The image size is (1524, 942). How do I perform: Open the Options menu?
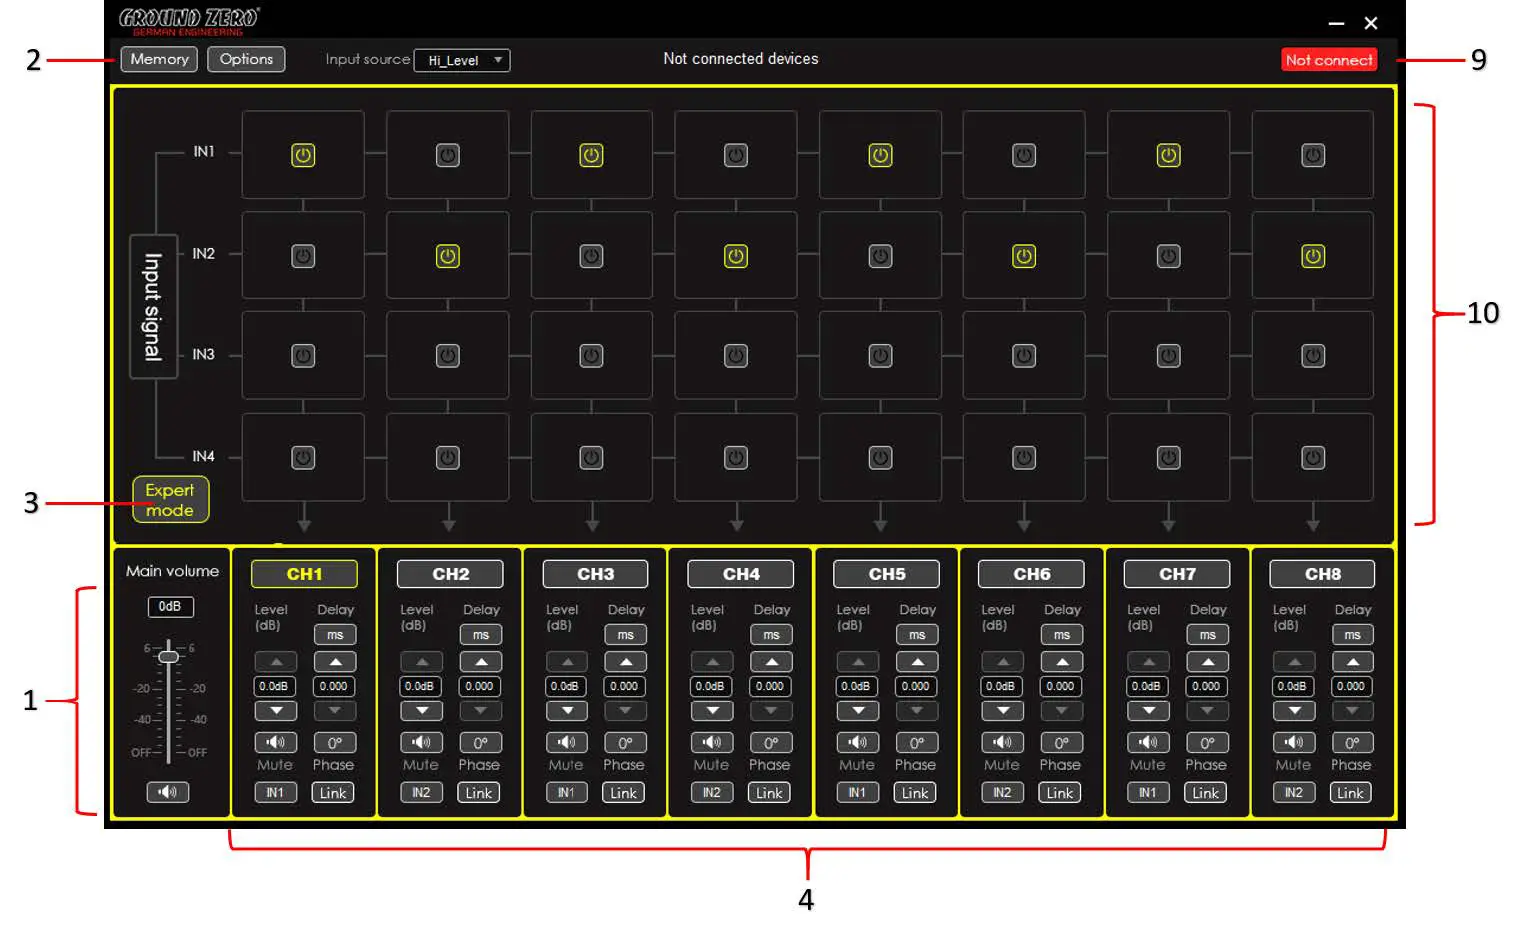coord(246,59)
